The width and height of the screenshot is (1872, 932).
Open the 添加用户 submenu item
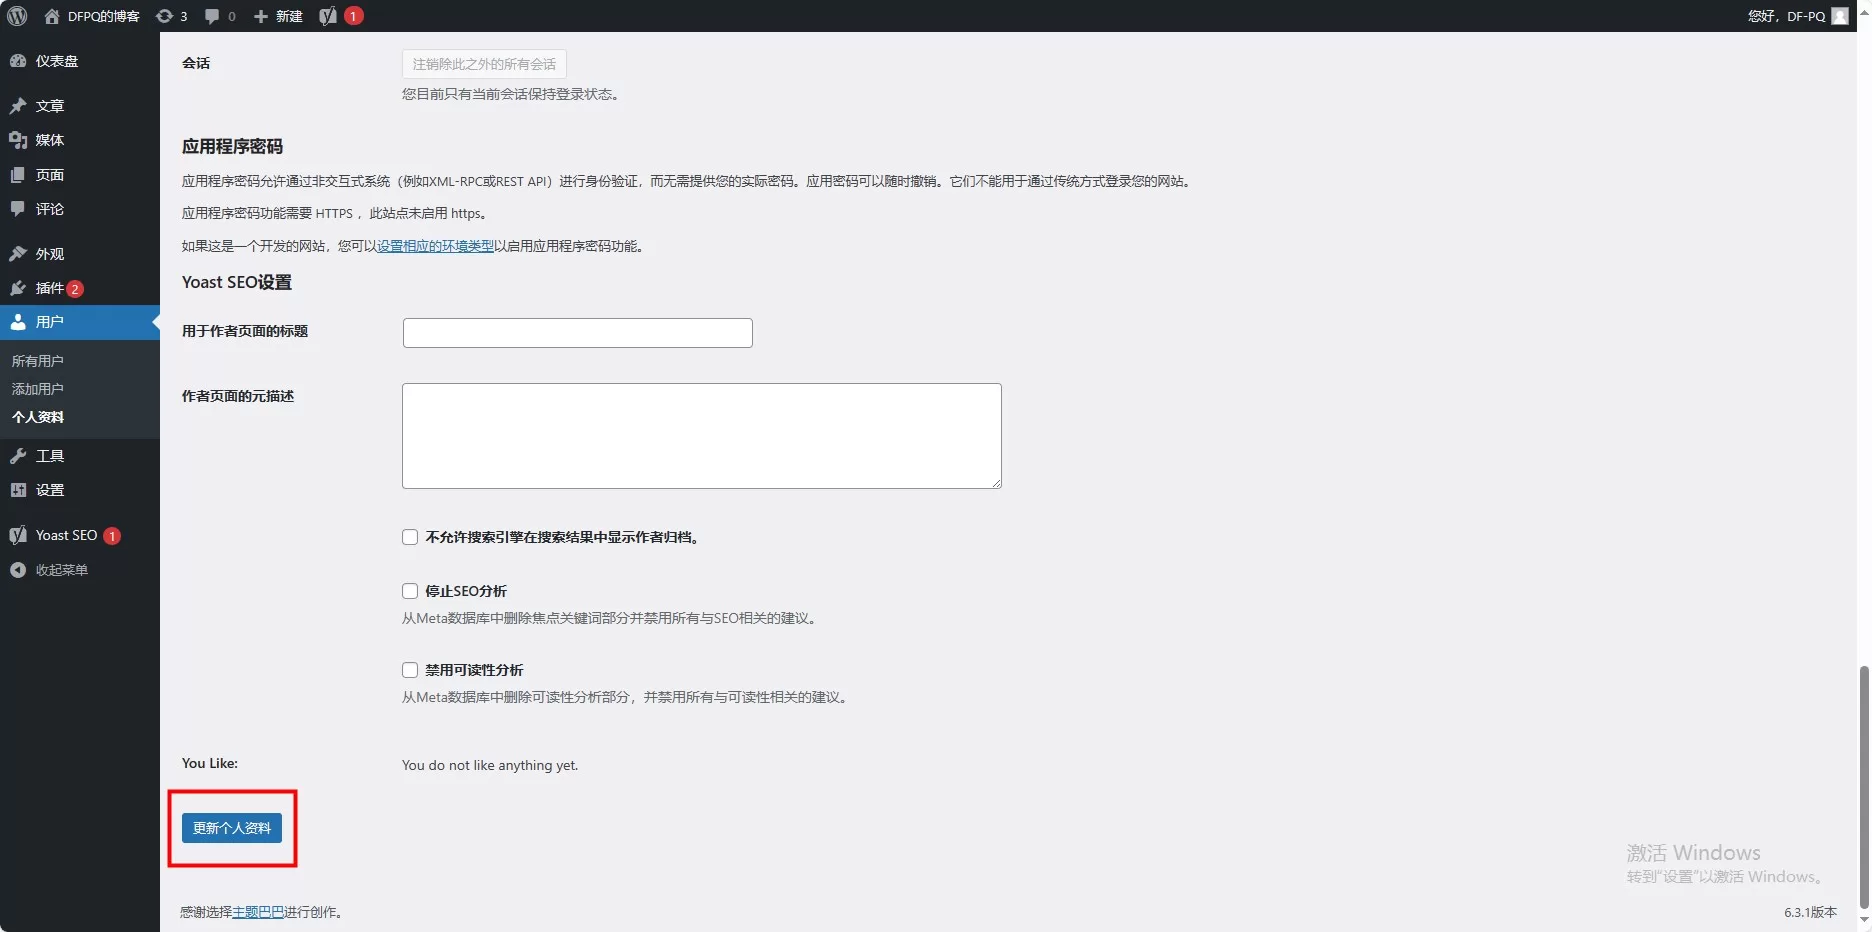point(38,389)
